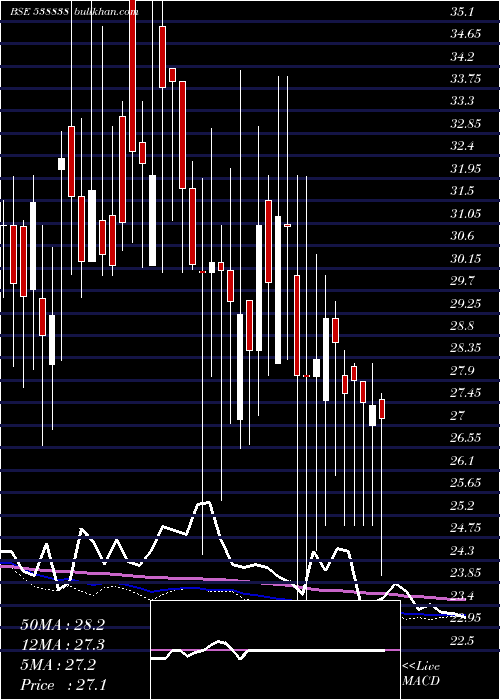This screenshot has height=700, width=500.
Task: Click the 29.7 axis value
Action: click(x=462, y=281)
